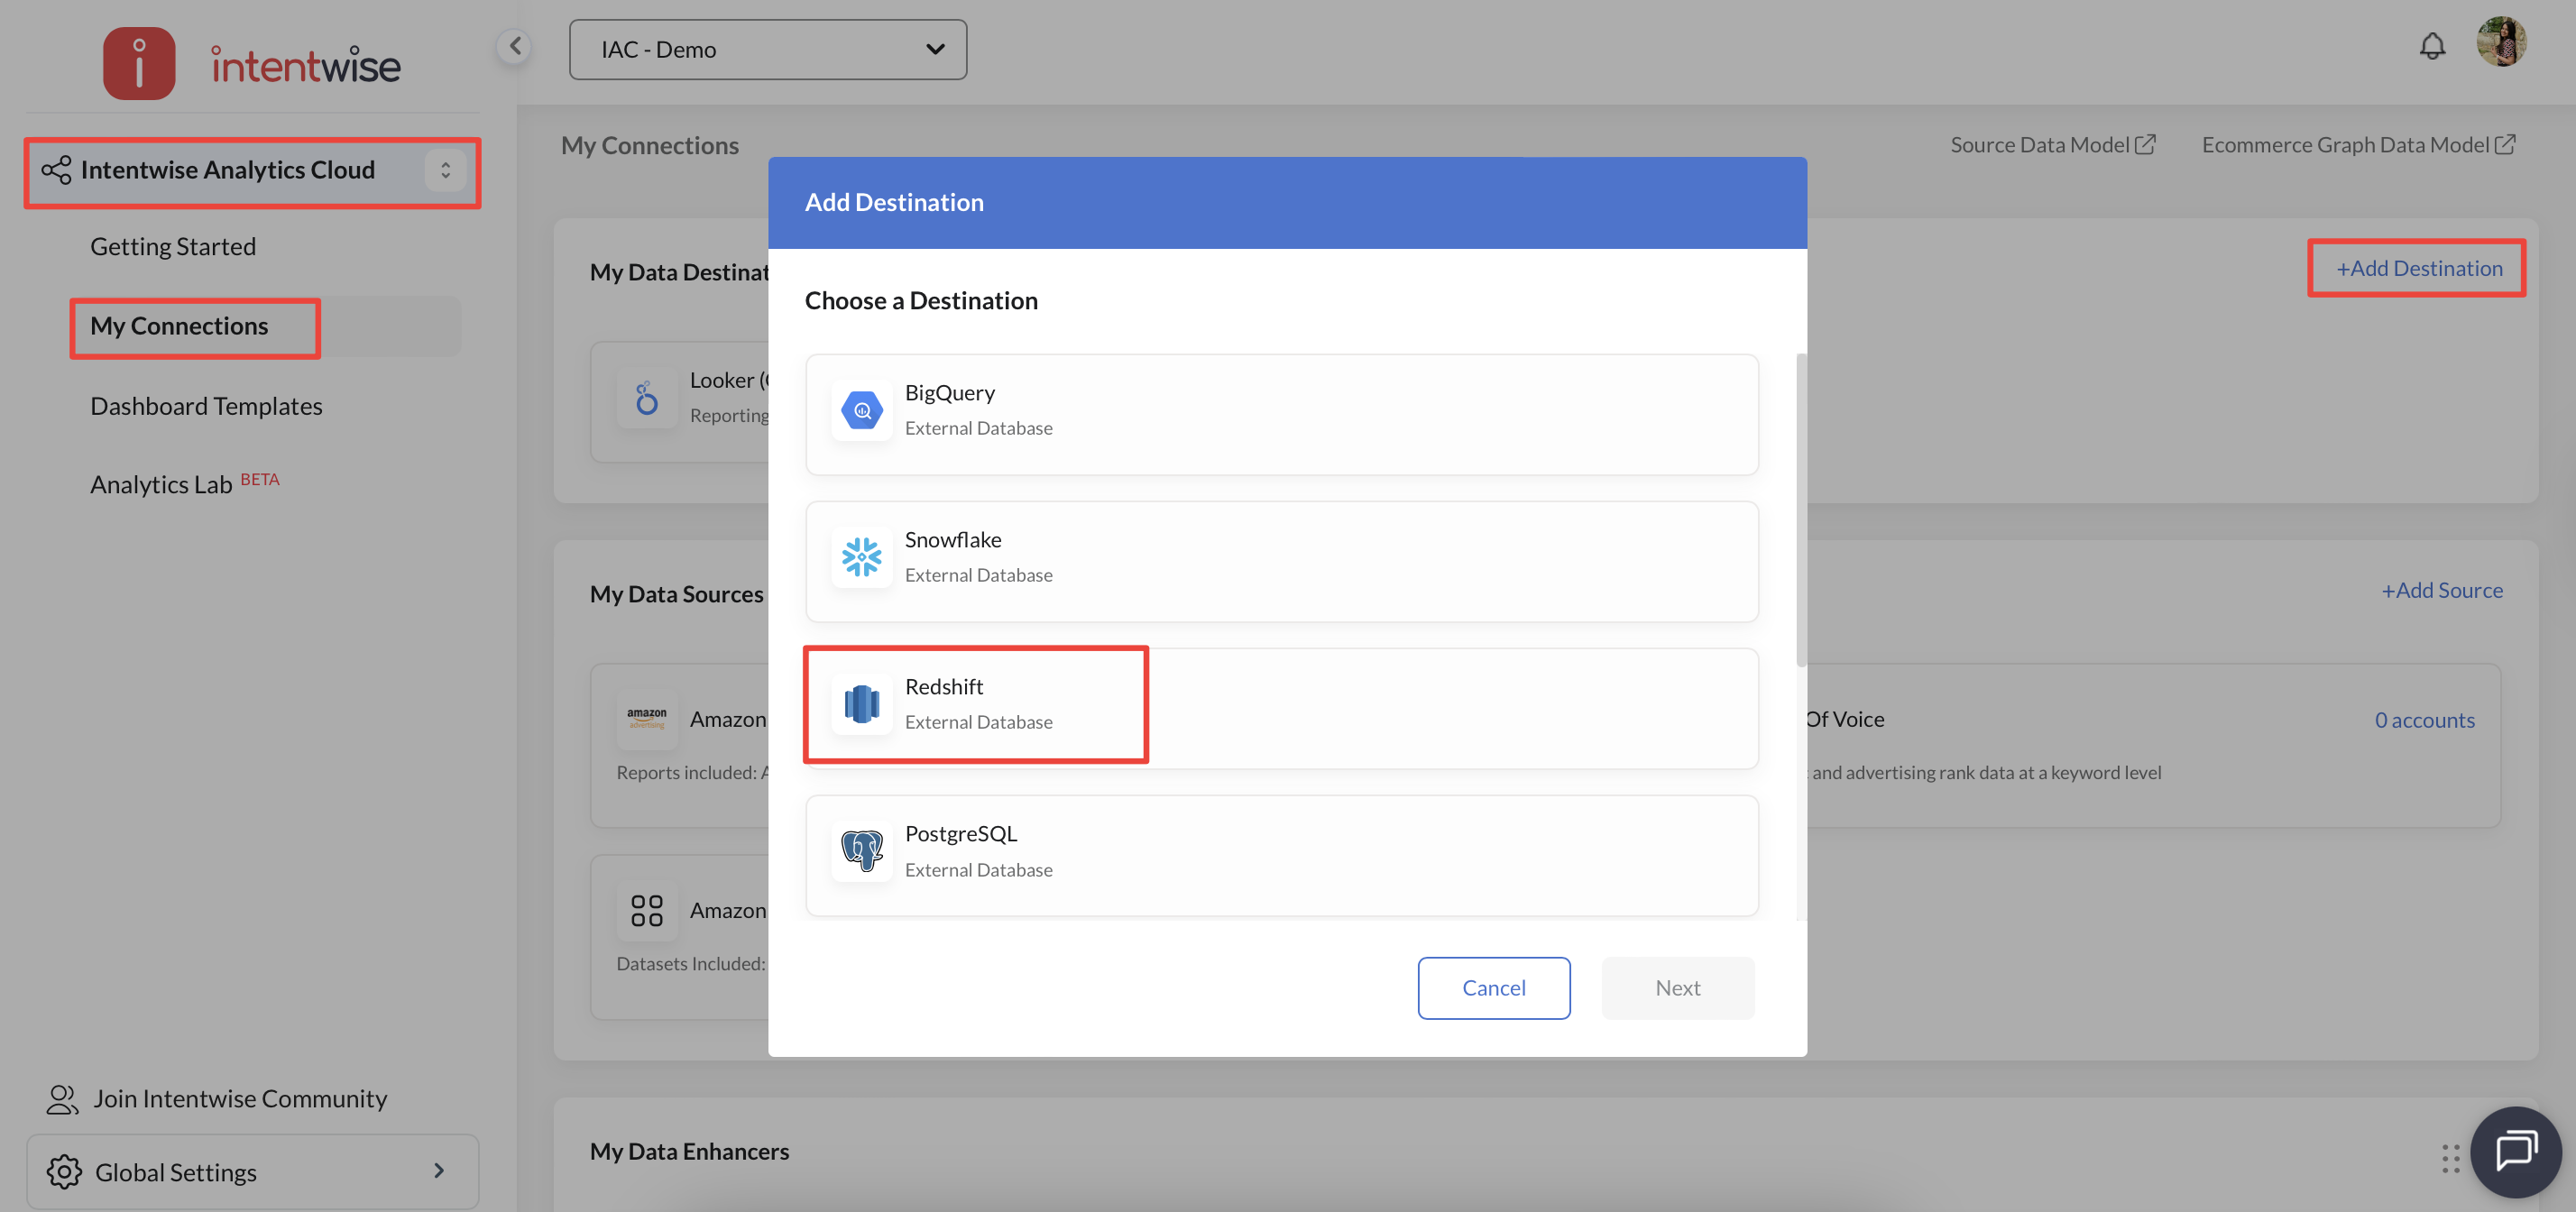Image resolution: width=2576 pixels, height=1212 pixels.
Task: Click the BigQuery hexagon icon
Action: (x=861, y=410)
